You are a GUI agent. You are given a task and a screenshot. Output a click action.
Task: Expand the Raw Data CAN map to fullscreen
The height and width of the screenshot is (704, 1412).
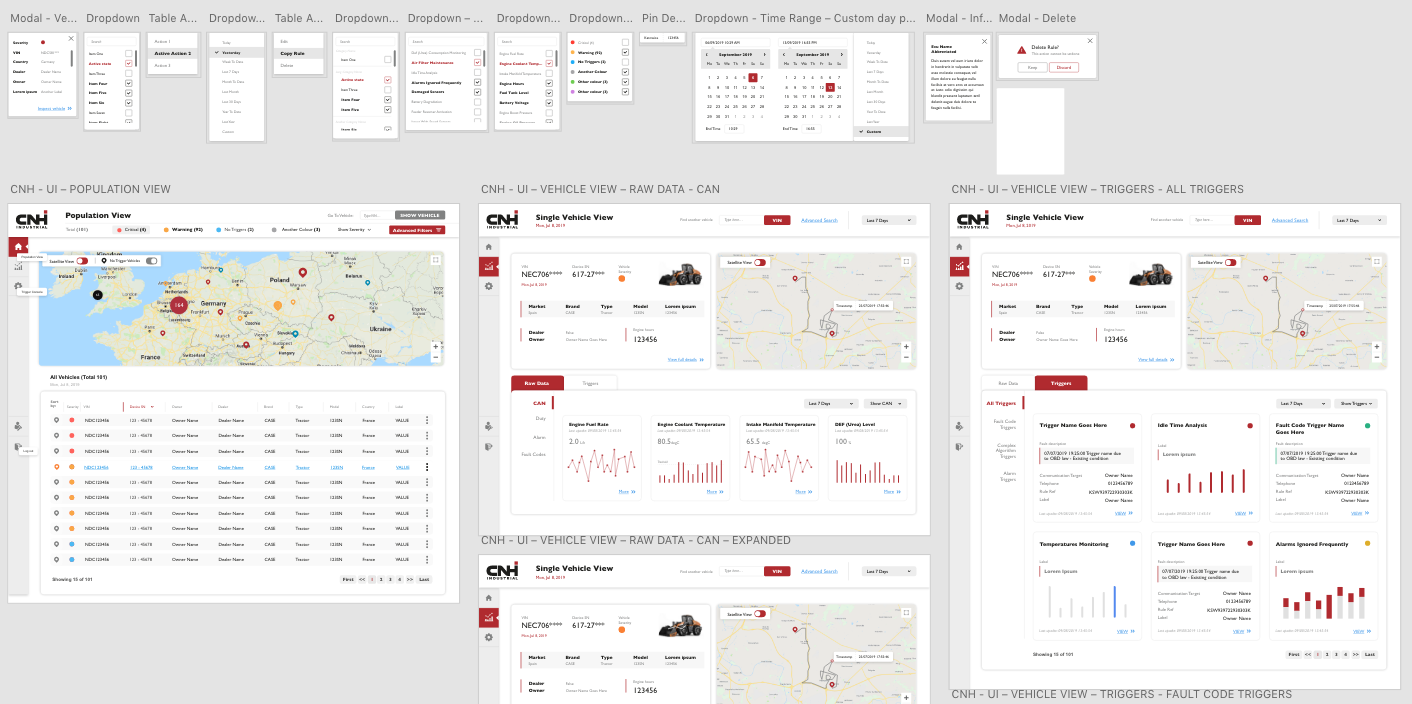[x=906, y=262]
